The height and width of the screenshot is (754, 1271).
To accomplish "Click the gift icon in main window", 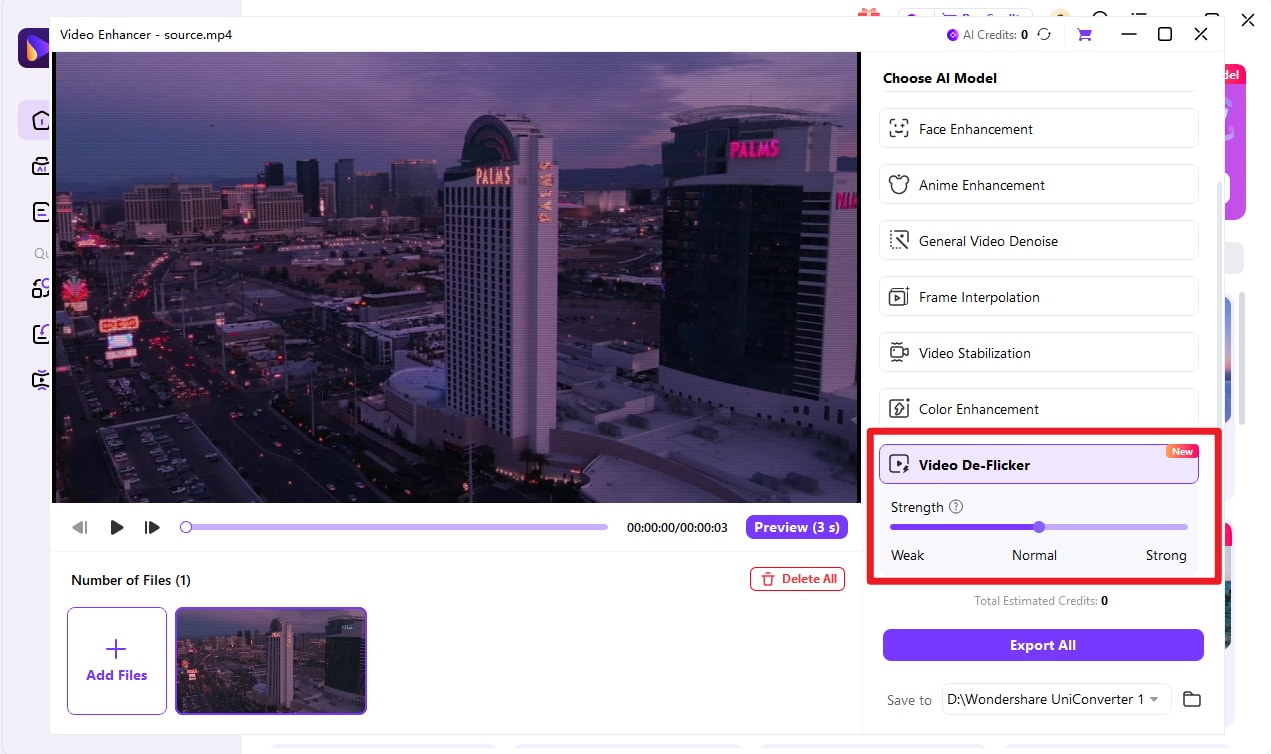I will (868, 14).
